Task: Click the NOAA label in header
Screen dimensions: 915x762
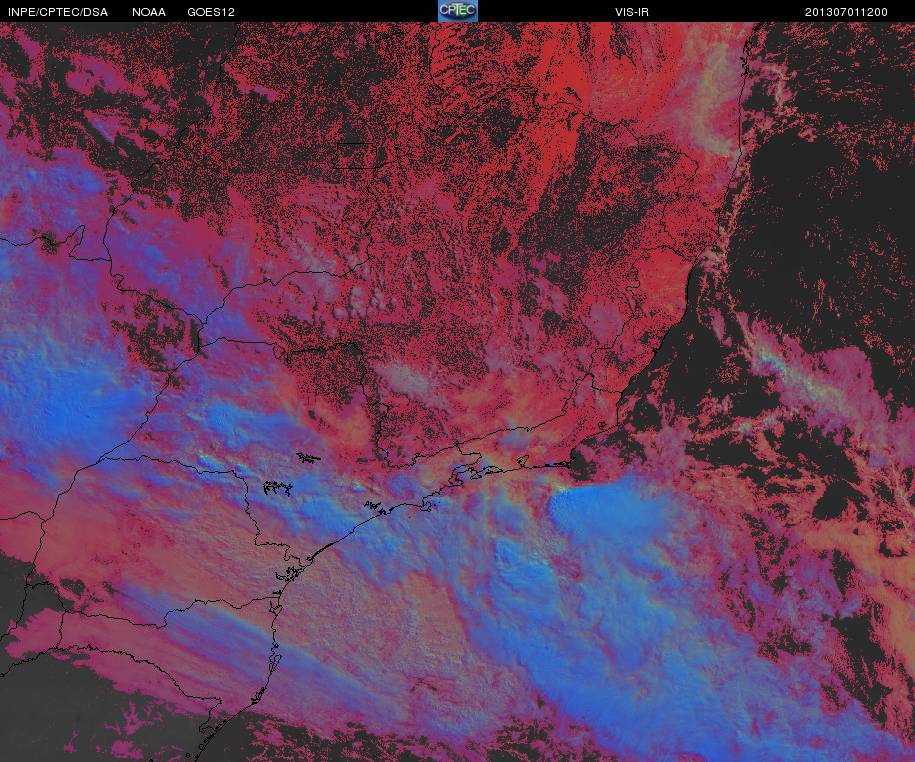Action: click(x=148, y=12)
